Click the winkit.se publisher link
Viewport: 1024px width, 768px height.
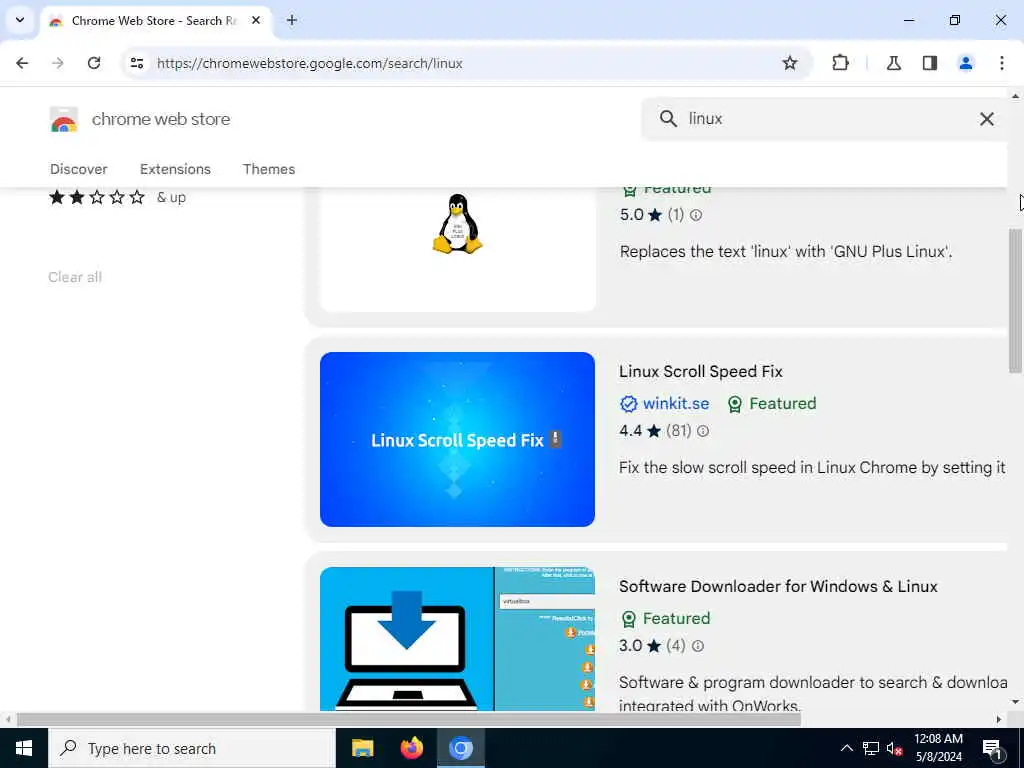pos(676,404)
